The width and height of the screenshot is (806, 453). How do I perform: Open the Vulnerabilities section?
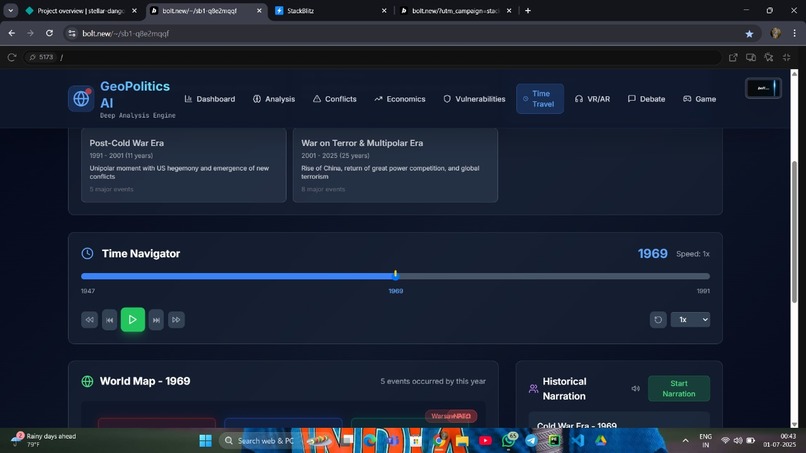(474, 99)
